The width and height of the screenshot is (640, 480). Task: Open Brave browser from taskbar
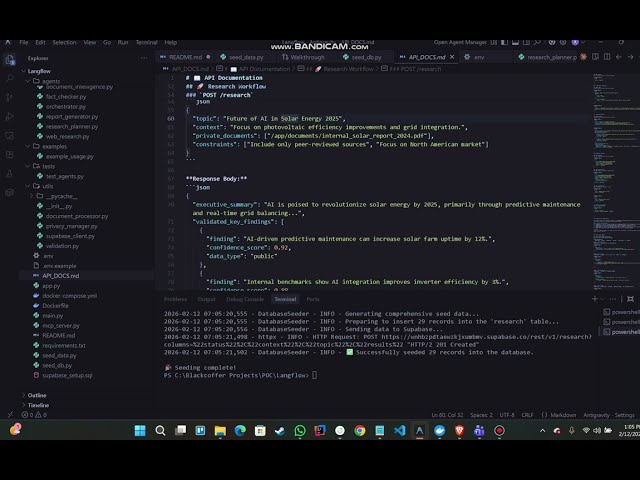click(x=460, y=431)
